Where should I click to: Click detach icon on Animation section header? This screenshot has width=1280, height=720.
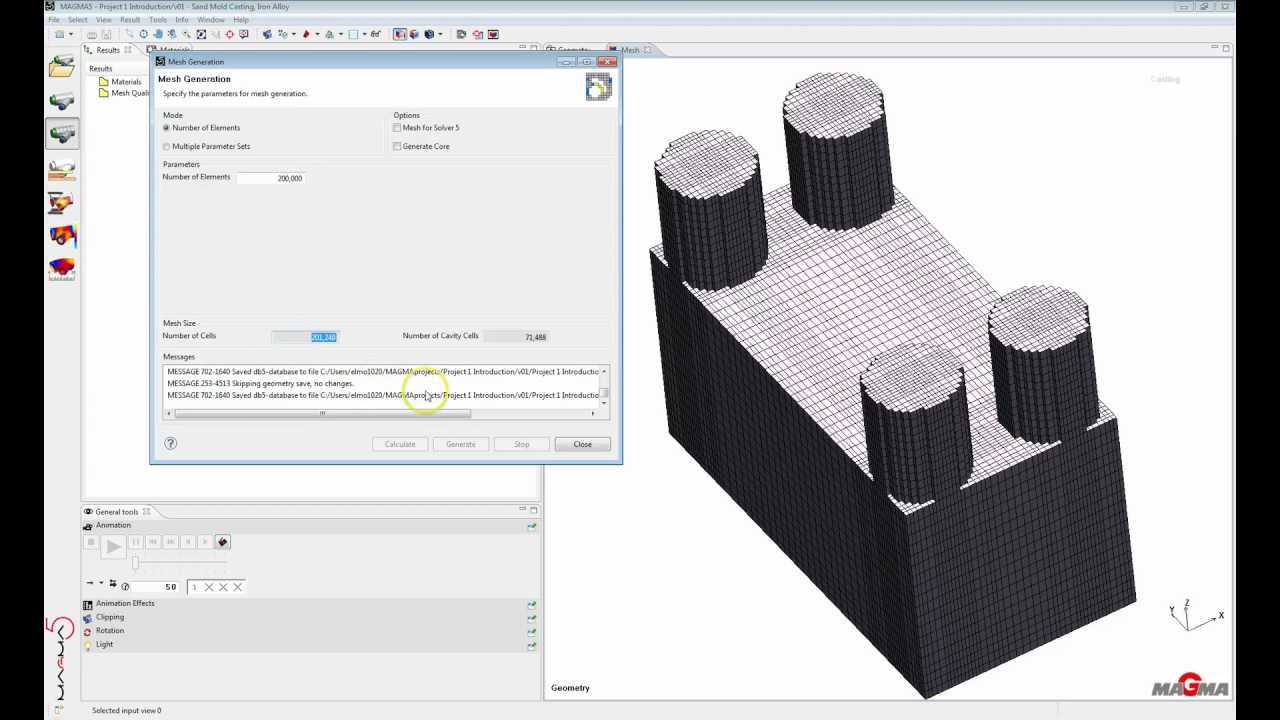coord(532,526)
